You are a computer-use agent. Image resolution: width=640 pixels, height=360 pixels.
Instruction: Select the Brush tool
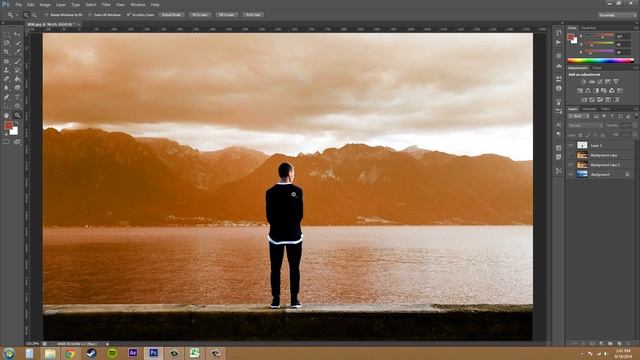click(17, 61)
